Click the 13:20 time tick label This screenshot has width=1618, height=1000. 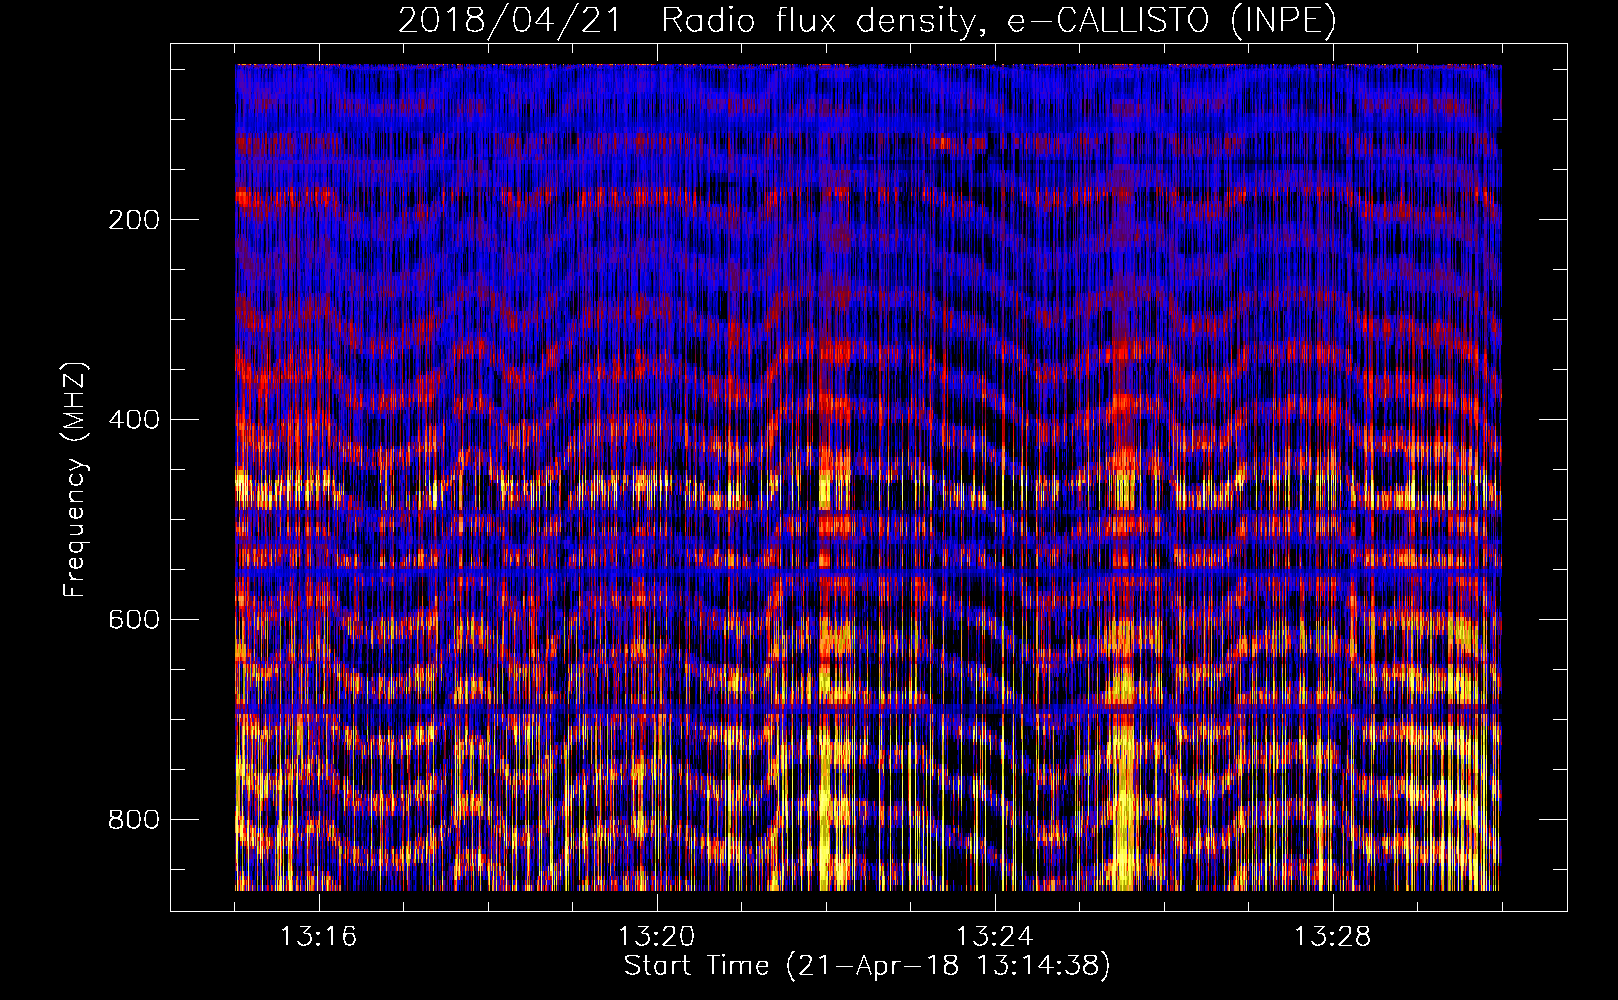[x=657, y=937]
